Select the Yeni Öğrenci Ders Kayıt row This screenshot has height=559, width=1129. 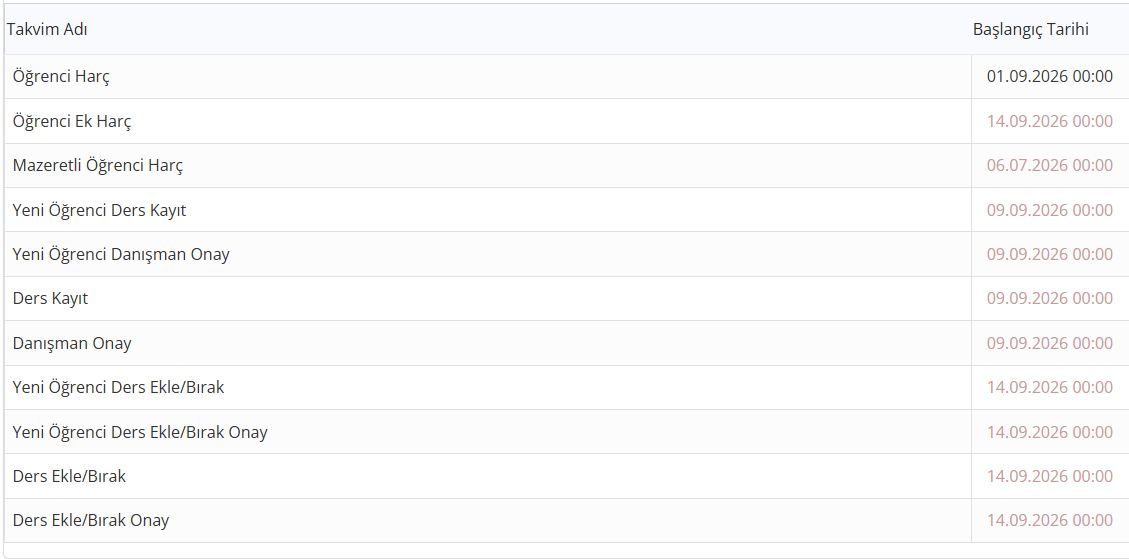pos(567,210)
